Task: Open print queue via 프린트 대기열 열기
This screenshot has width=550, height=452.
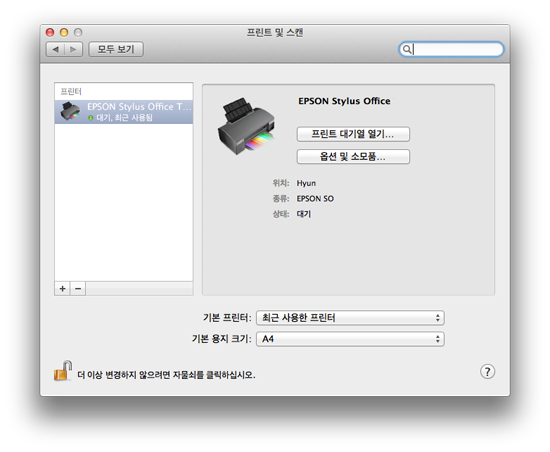Action: [353, 134]
